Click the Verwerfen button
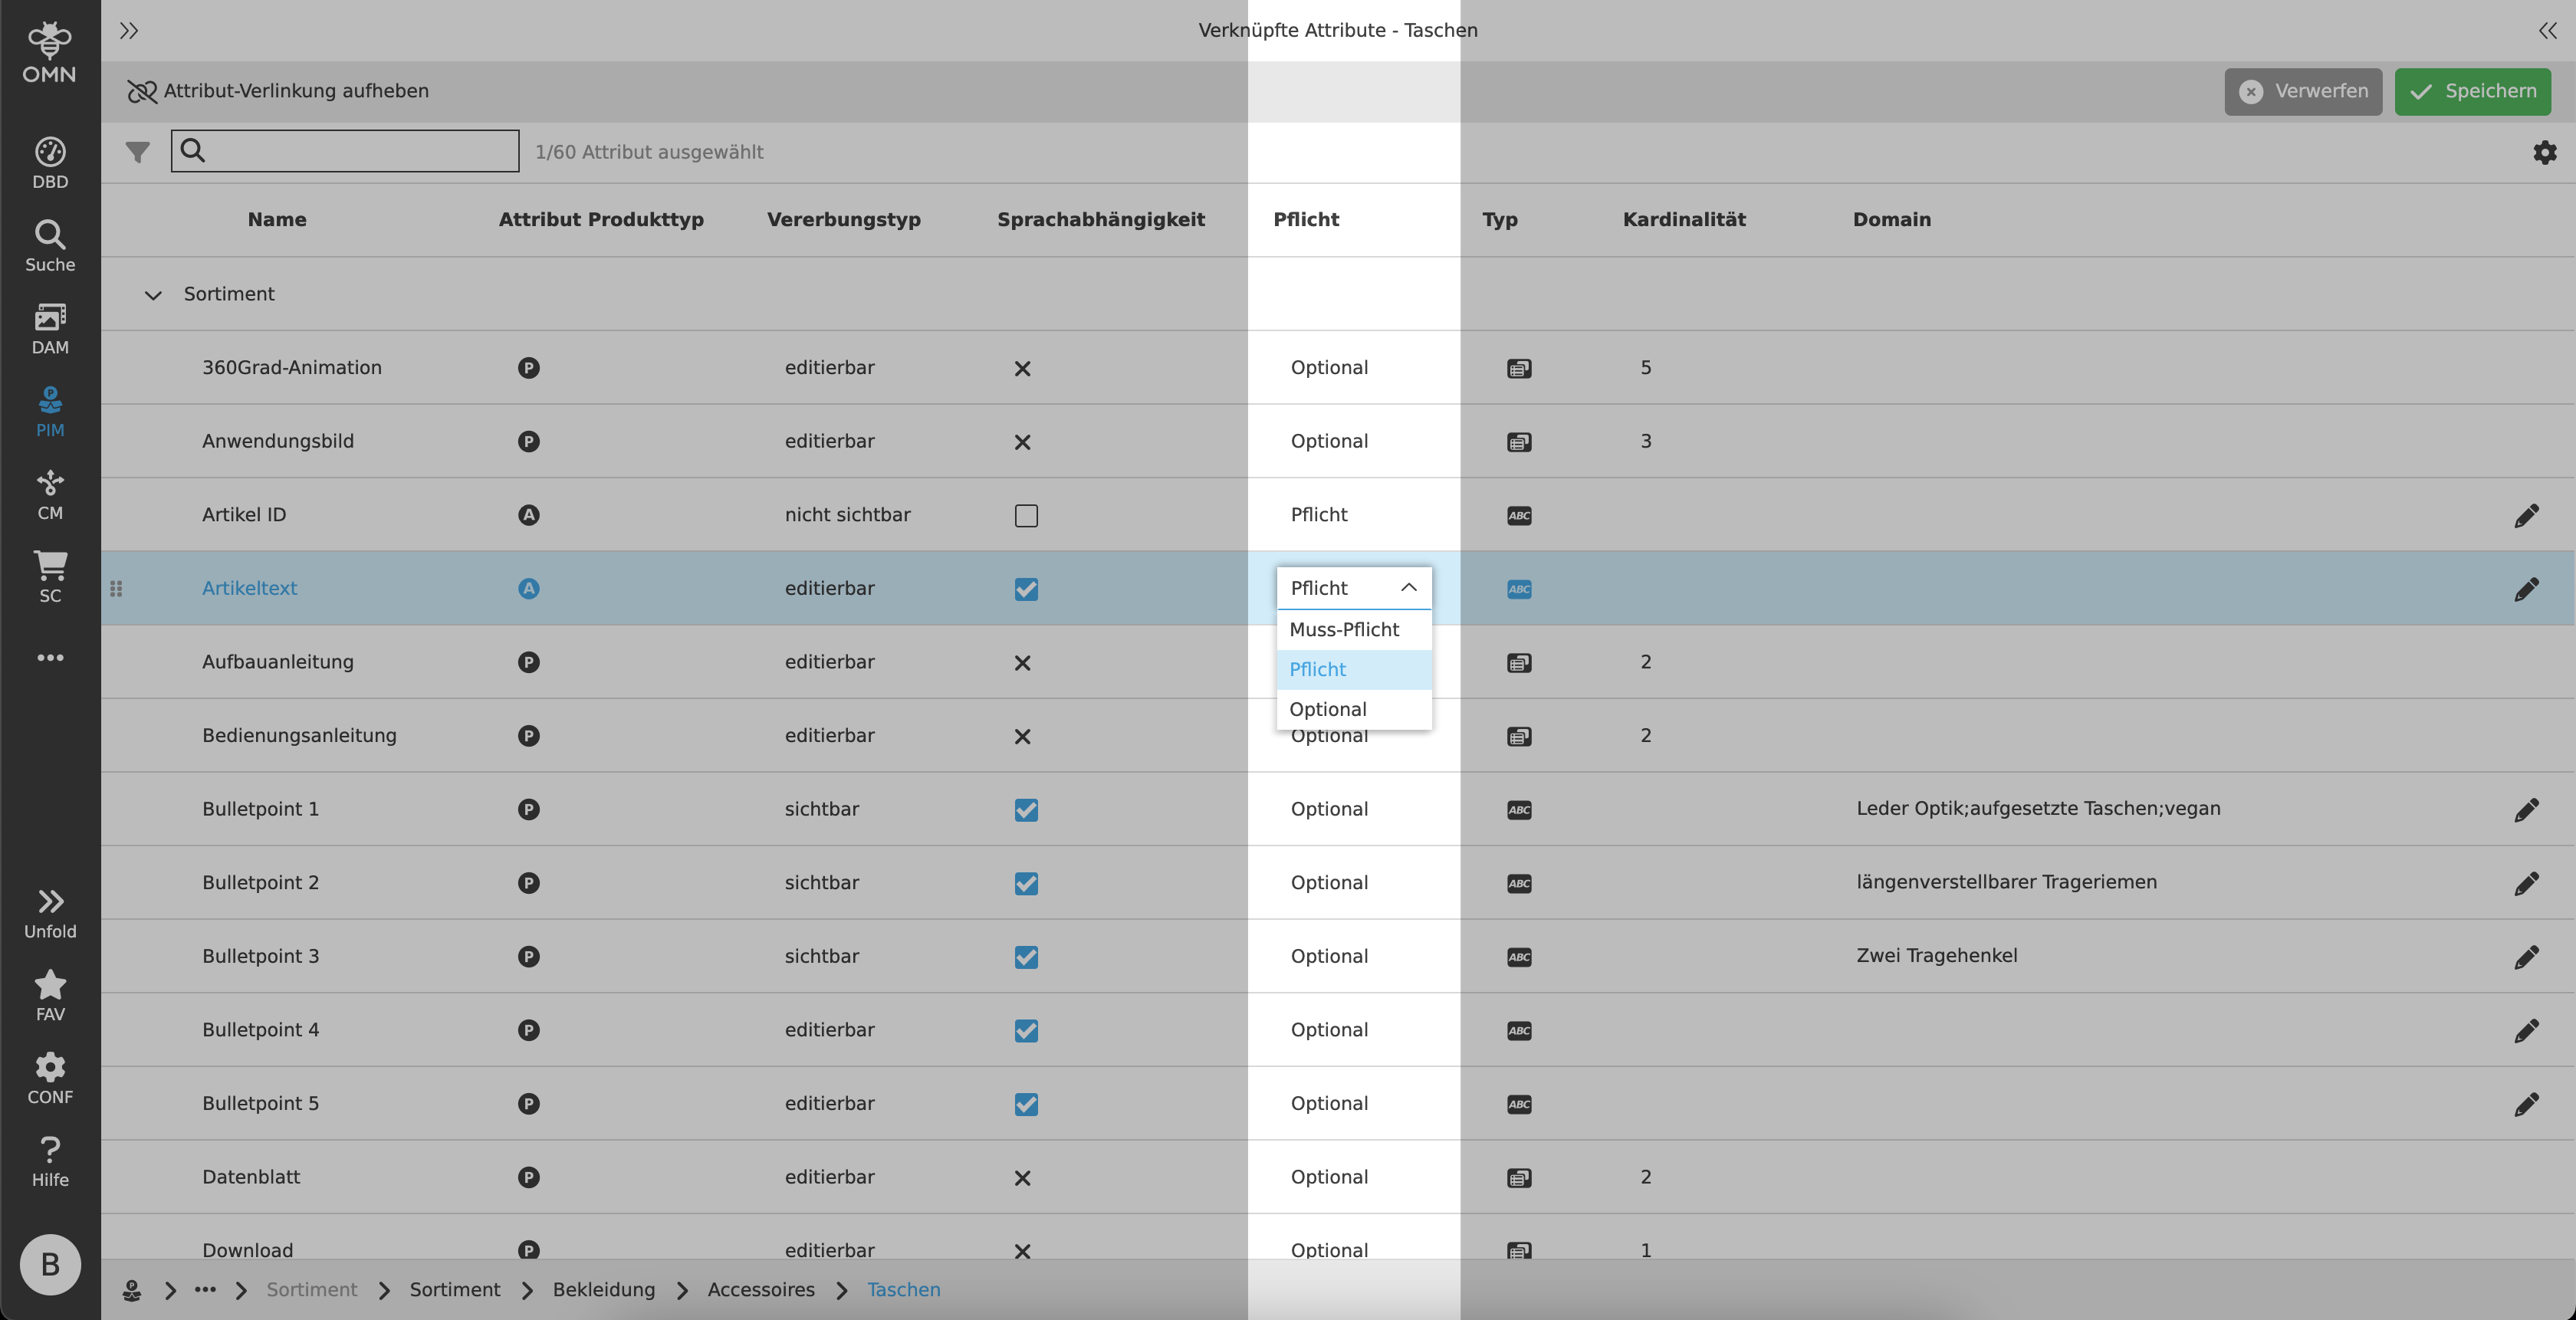The image size is (2576, 1320). click(2302, 92)
